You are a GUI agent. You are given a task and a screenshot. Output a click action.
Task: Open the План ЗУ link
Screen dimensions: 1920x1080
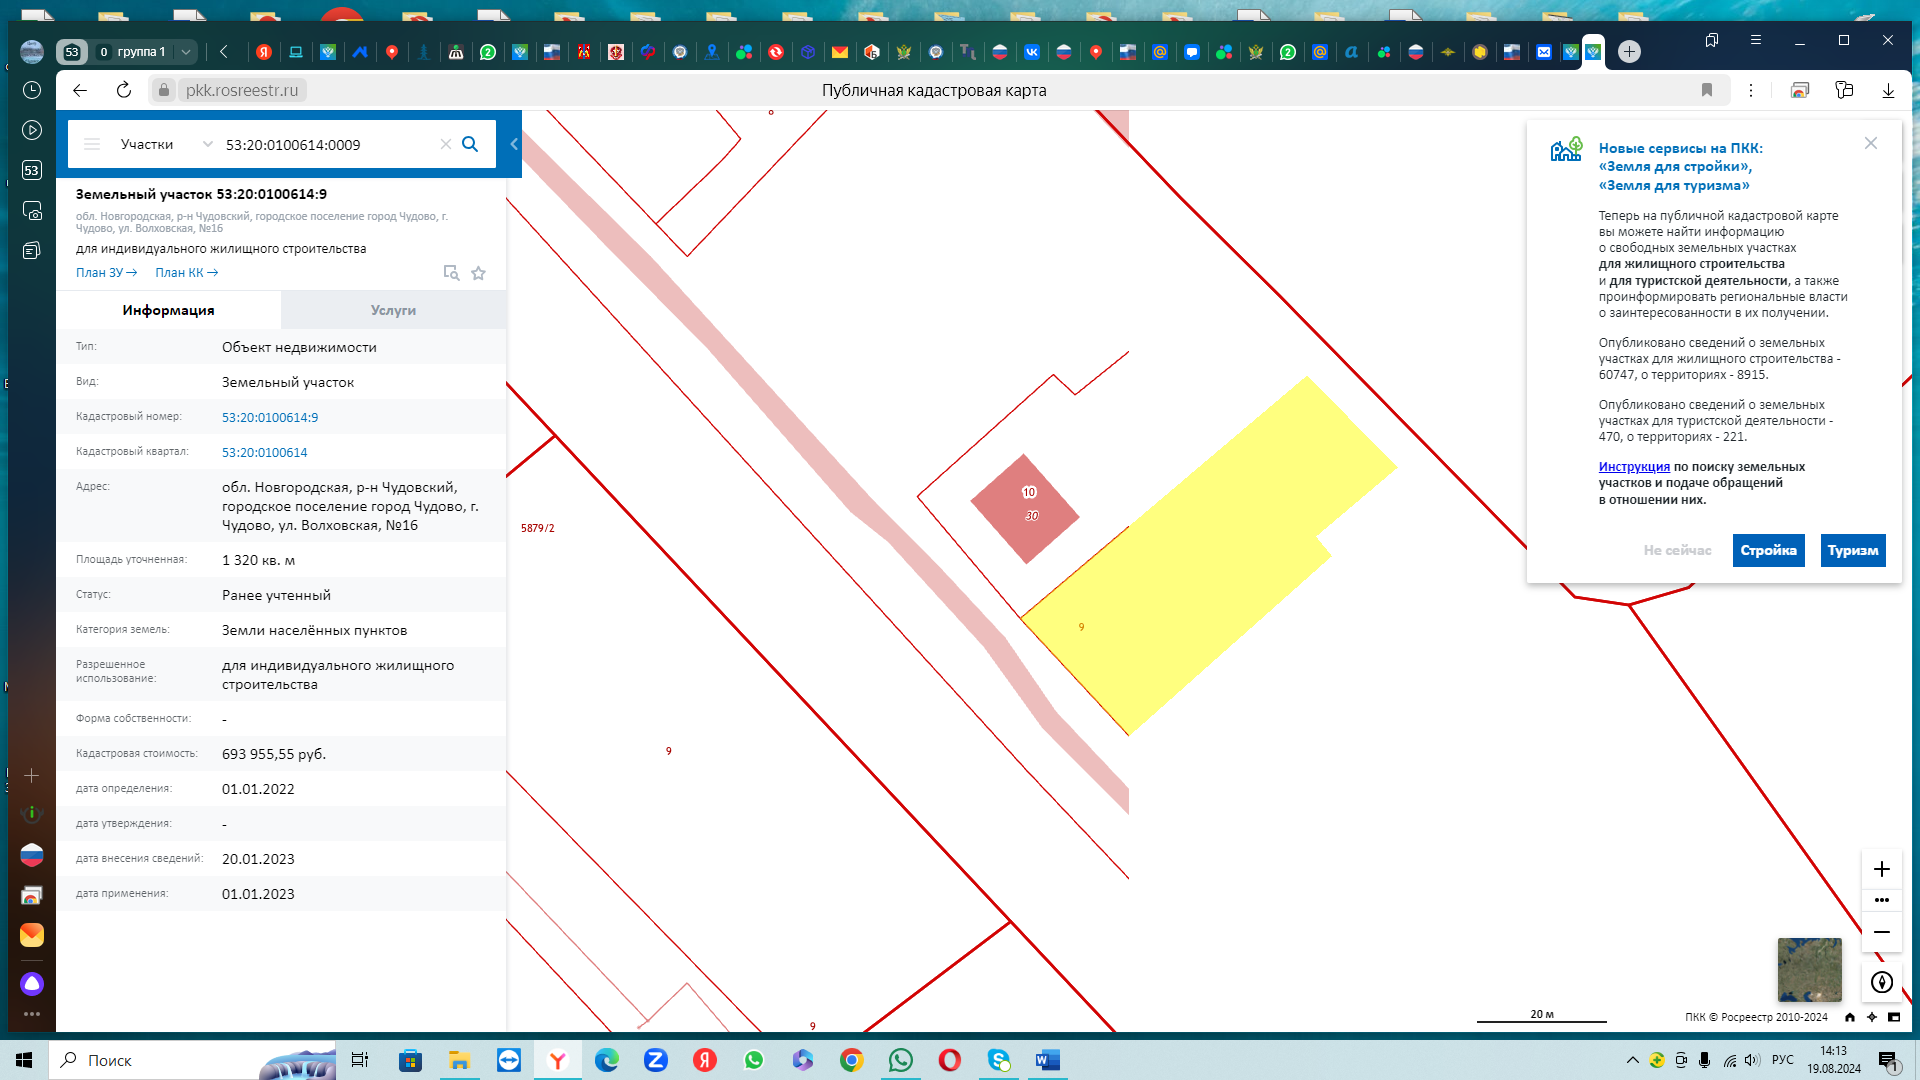(106, 272)
